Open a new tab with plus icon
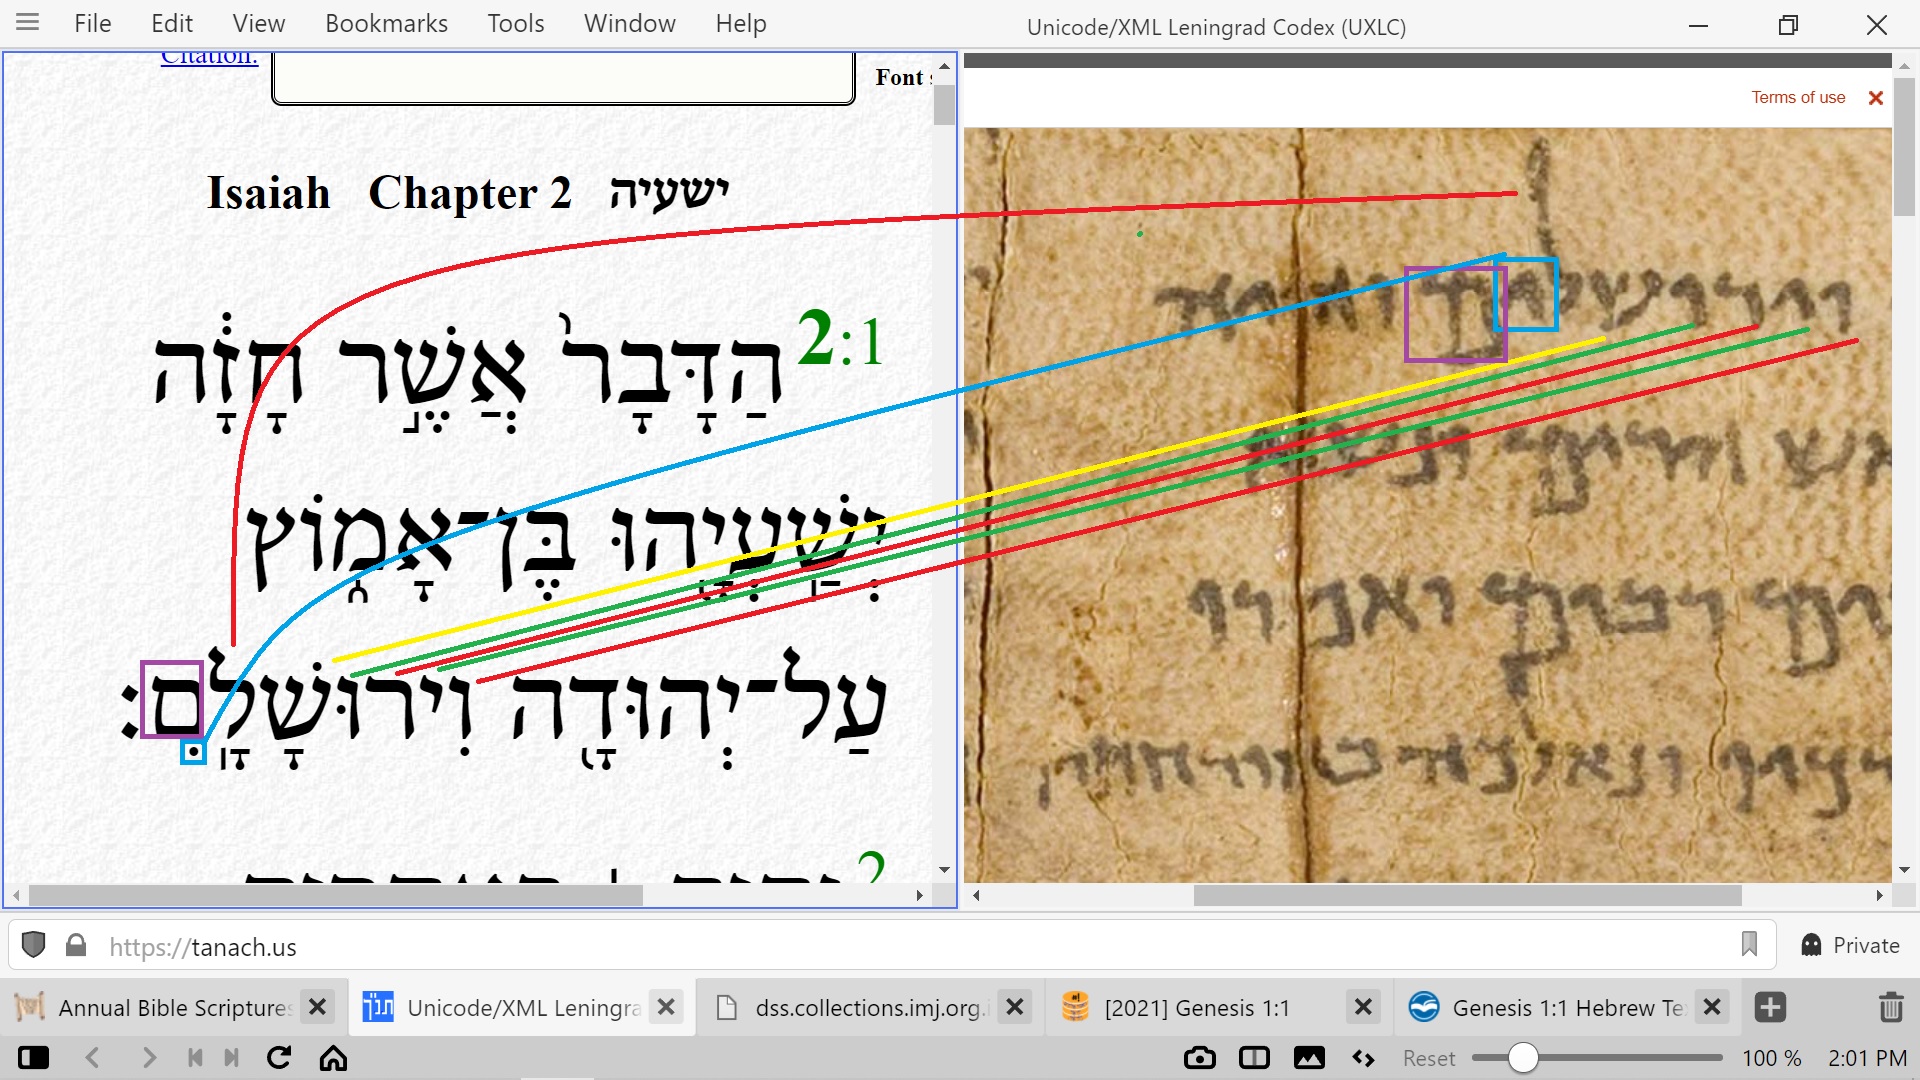 tap(1770, 1007)
